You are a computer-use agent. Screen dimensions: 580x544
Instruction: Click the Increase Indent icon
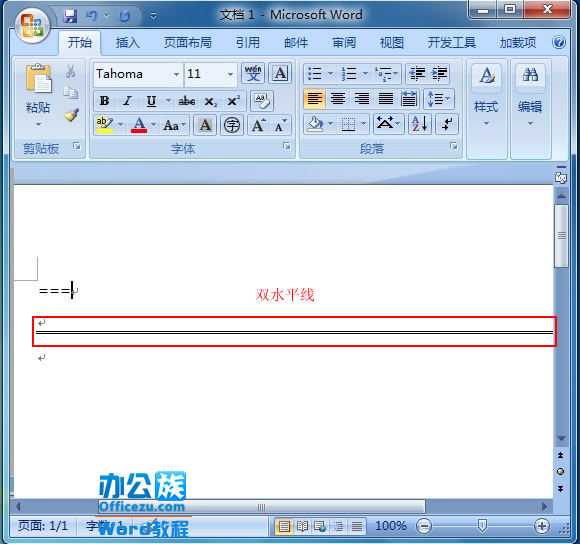[x=439, y=74]
